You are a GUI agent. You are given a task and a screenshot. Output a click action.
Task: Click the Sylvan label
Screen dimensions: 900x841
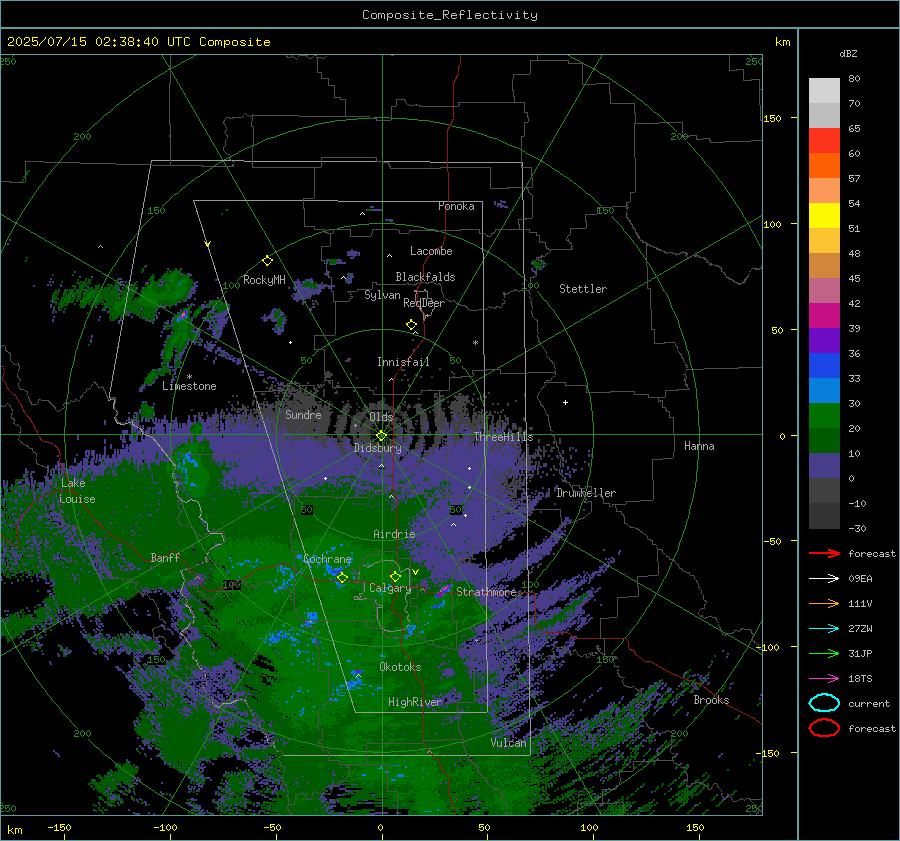click(x=382, y=295)
